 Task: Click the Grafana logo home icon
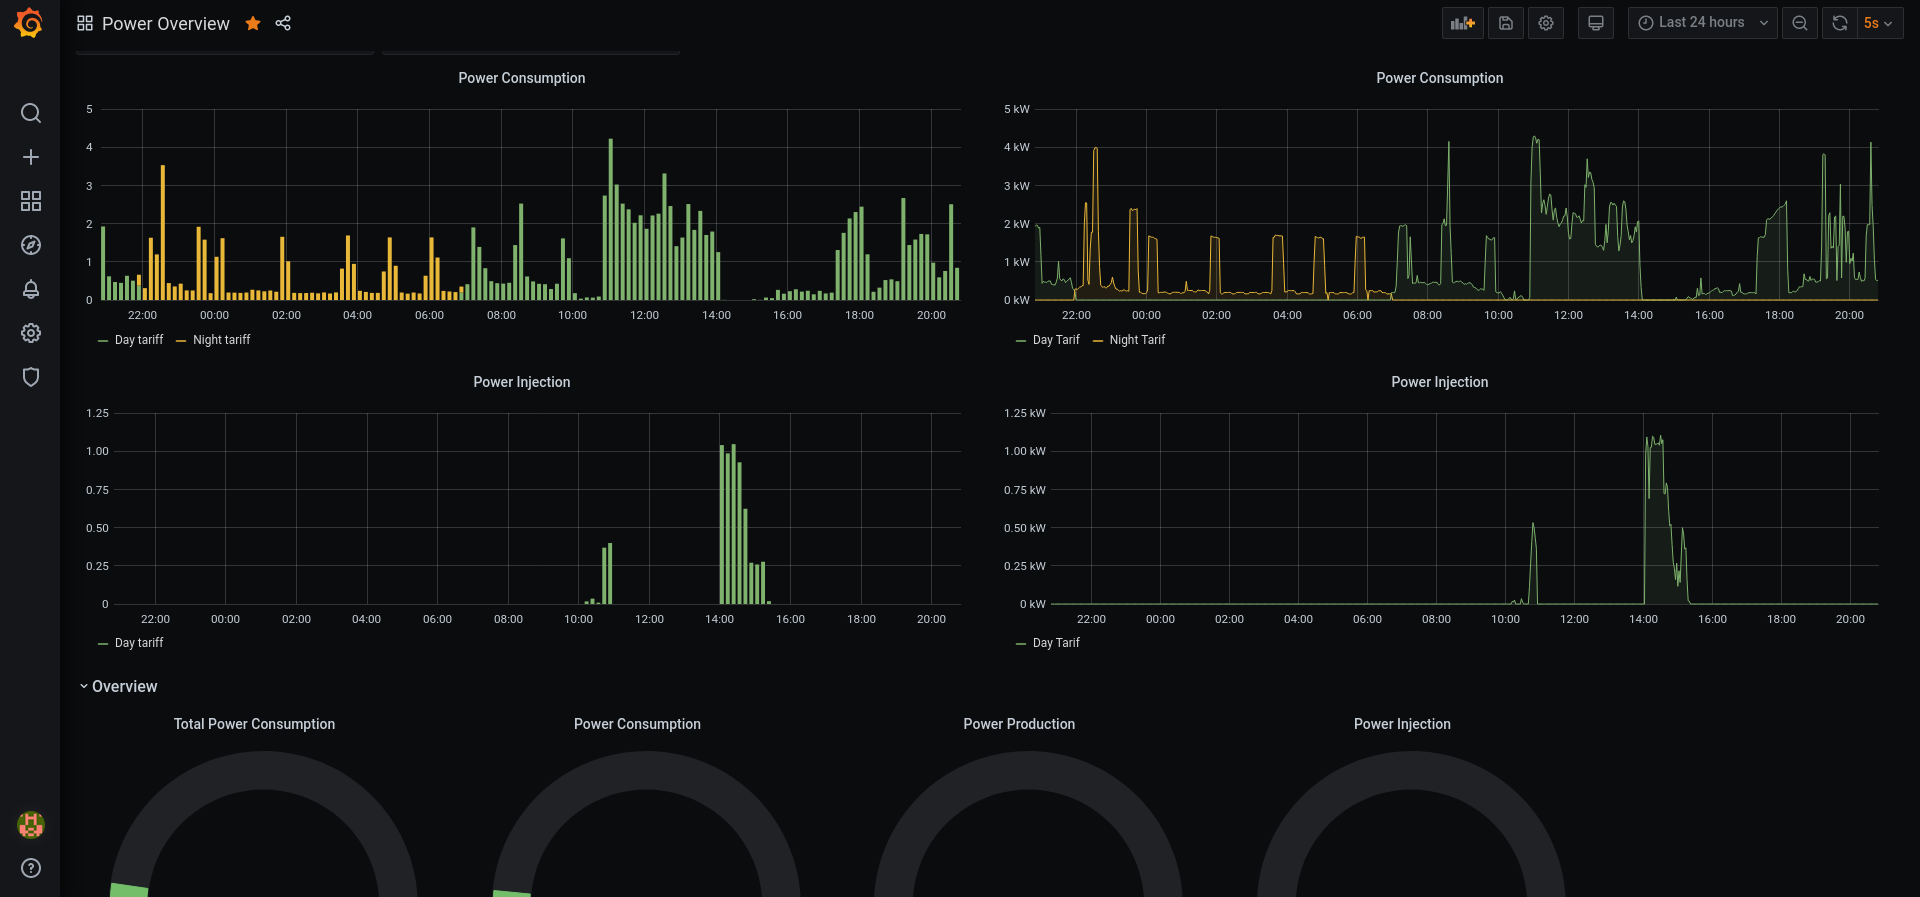[29, 23]
